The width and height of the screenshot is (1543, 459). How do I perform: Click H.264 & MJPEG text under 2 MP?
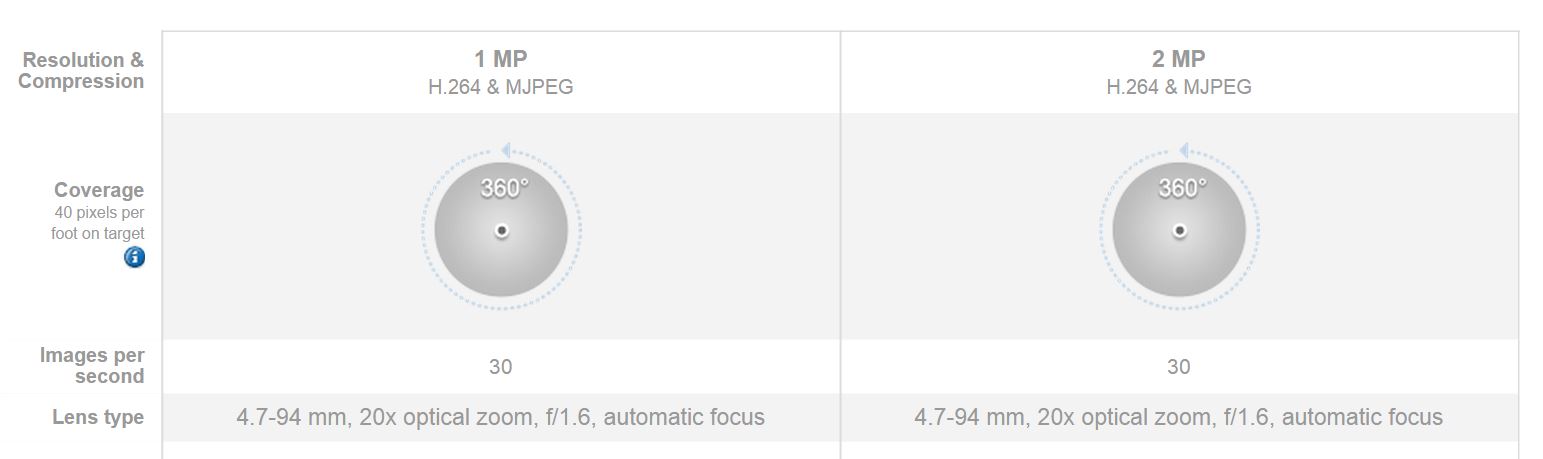click(1179, 87)
